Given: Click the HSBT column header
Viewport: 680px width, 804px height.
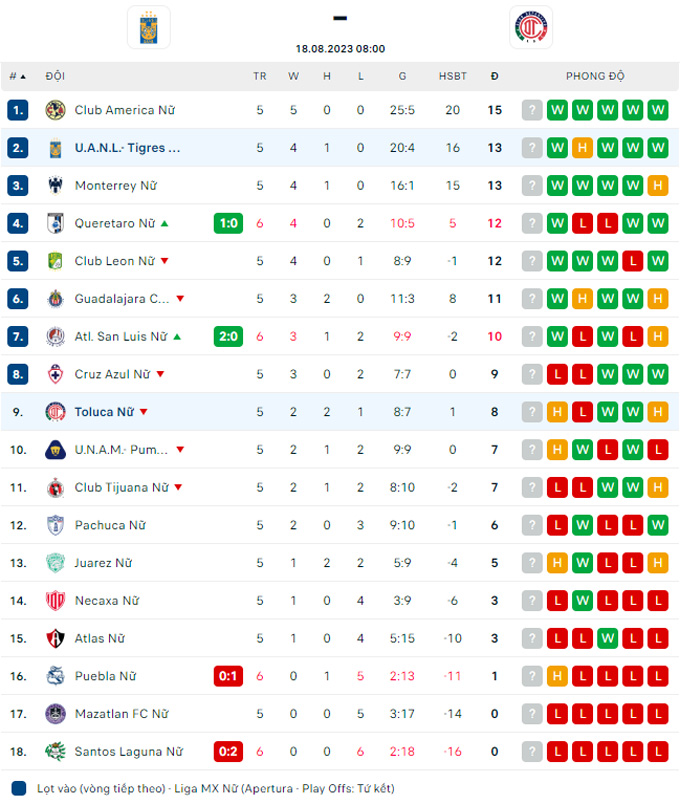Looking at the screenshot, I should pyautogui.click(x=453, y=75).
